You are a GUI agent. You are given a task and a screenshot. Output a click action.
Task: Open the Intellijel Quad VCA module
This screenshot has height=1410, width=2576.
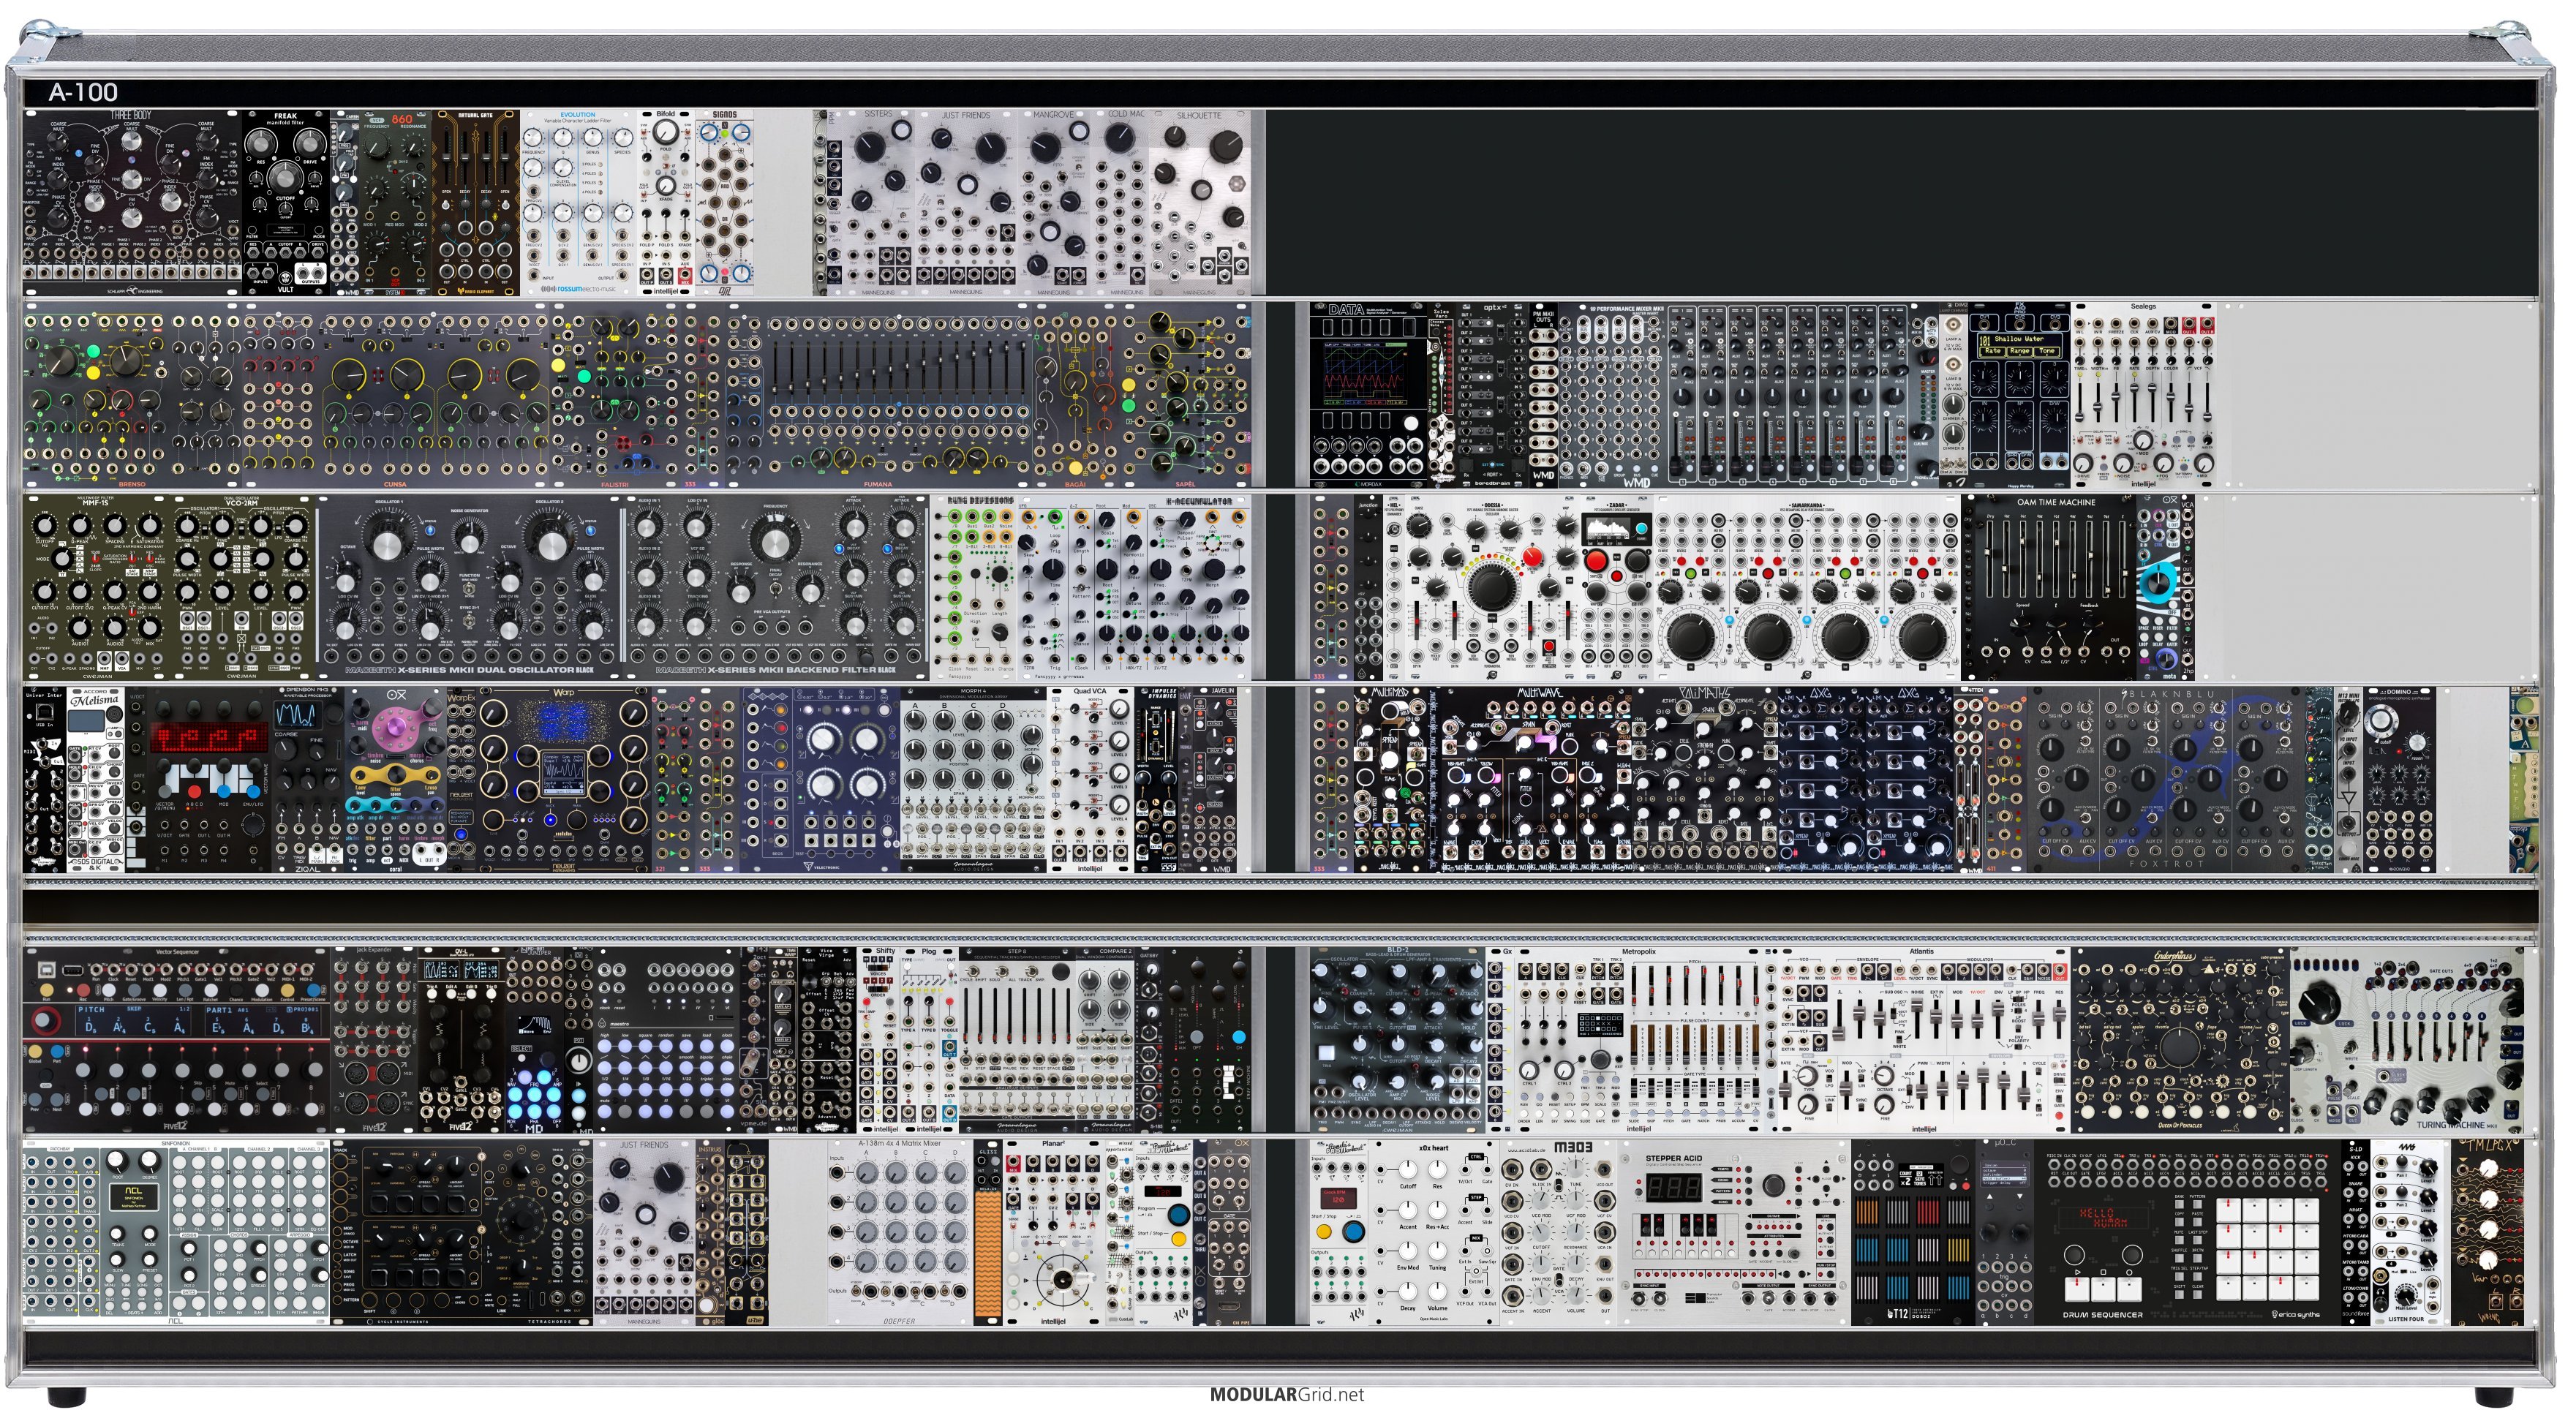[1090, 780]
